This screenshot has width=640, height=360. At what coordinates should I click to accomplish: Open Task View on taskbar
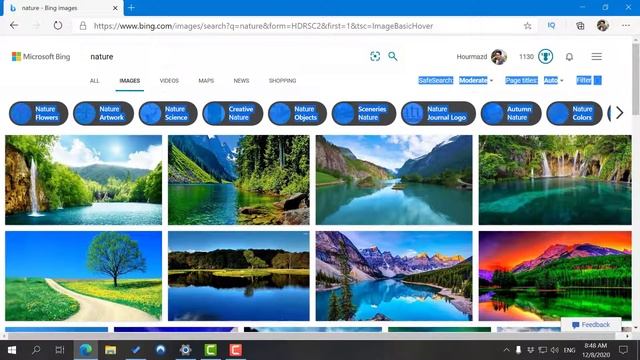coord(60,350)
